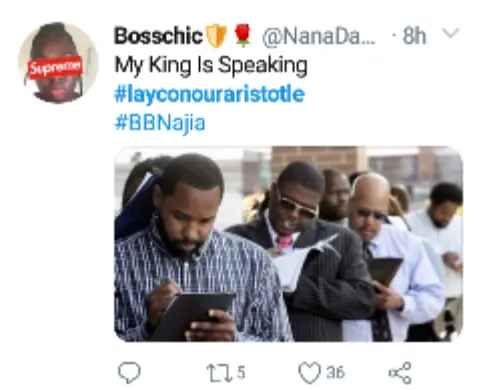The image size is (479, 390).
Task: Follow the #layconouraristotle hashtag
Action: click(209, 94)
